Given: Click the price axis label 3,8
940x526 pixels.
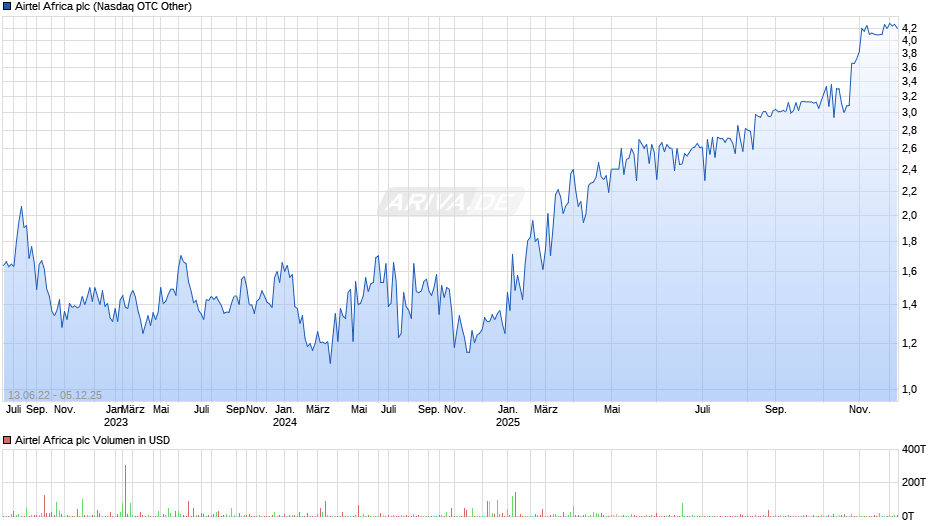Looking at the screenshot, I should [909, 53].
